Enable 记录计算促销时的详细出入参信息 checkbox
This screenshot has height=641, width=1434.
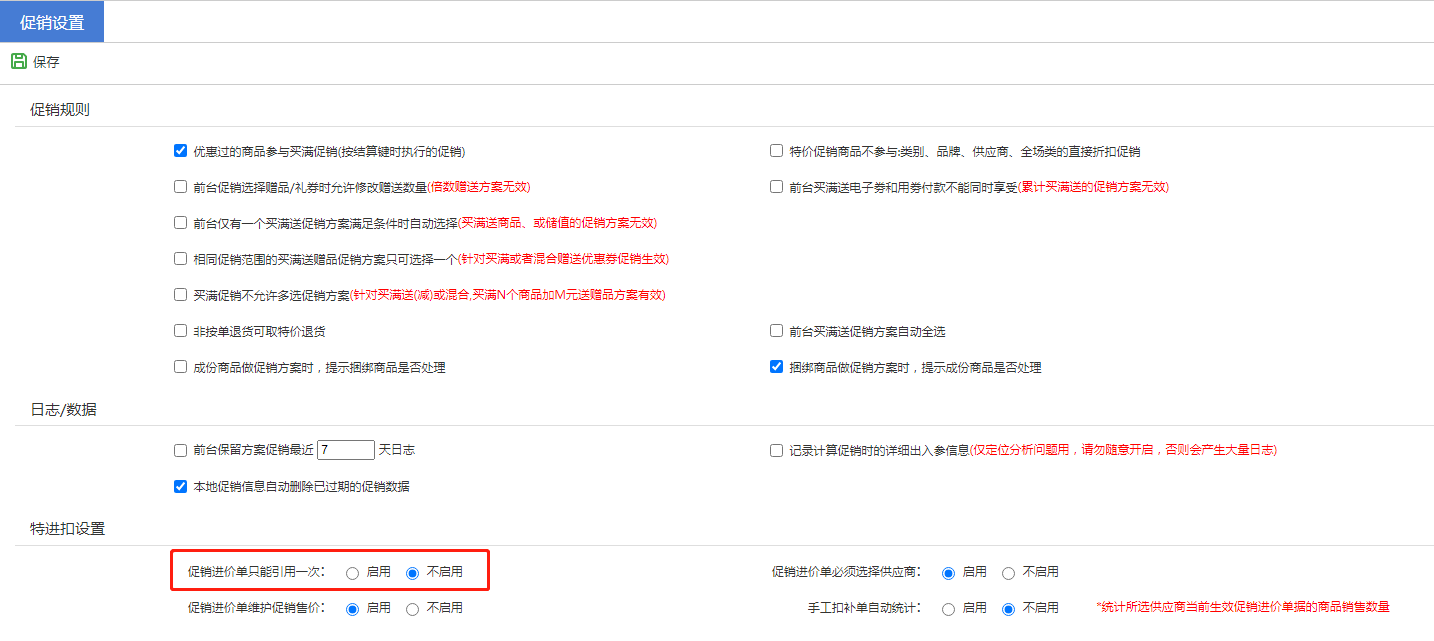(x=776, y=450)
